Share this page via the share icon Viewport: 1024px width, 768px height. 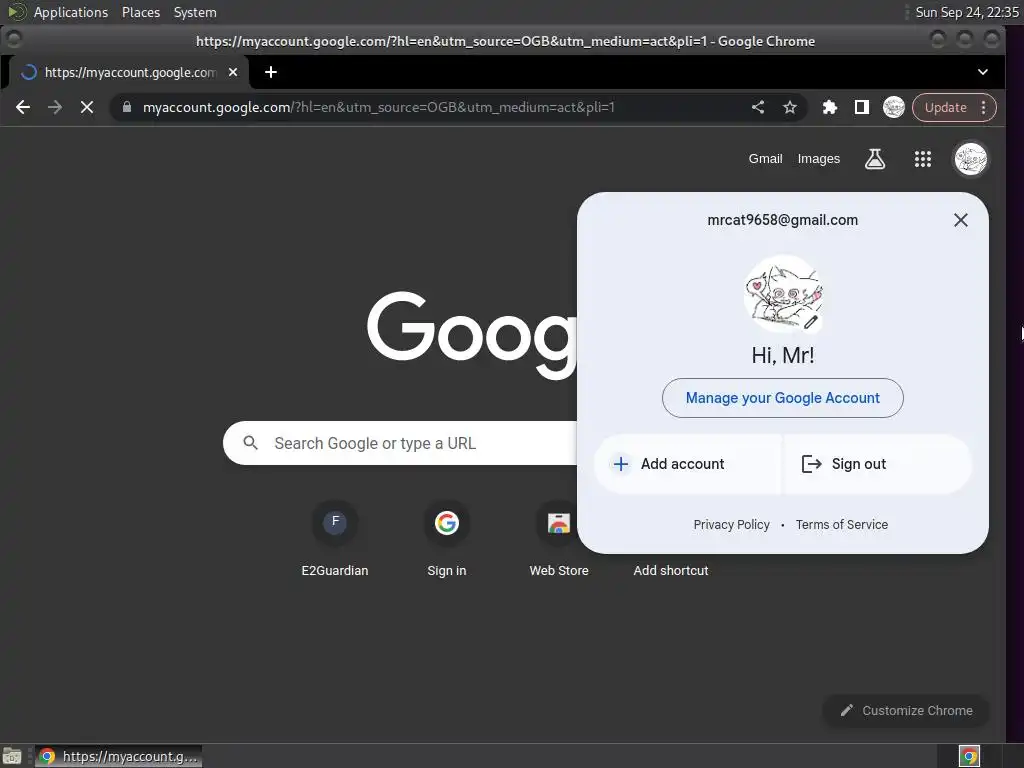tap(758, 107)
